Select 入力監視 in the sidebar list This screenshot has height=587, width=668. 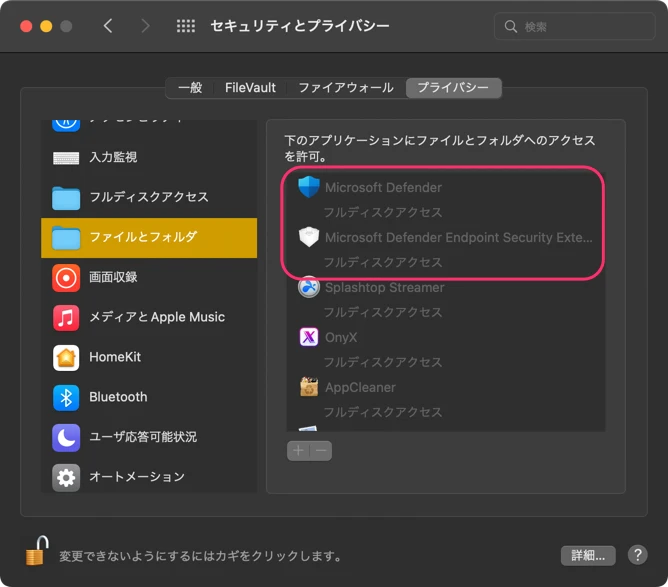113,157
